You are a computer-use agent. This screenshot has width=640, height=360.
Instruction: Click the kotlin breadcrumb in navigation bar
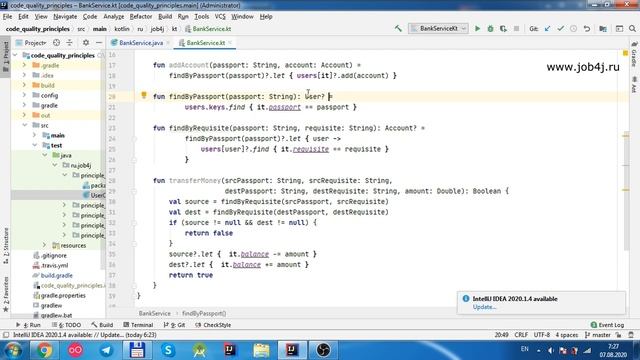pyautogui.click(x=122, y=29)
